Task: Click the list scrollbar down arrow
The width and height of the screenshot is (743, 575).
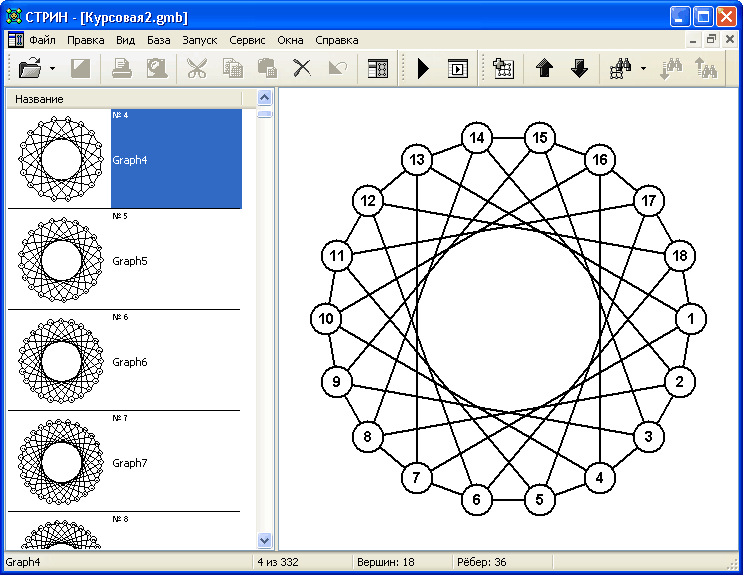Action: [x=265, y=540]
